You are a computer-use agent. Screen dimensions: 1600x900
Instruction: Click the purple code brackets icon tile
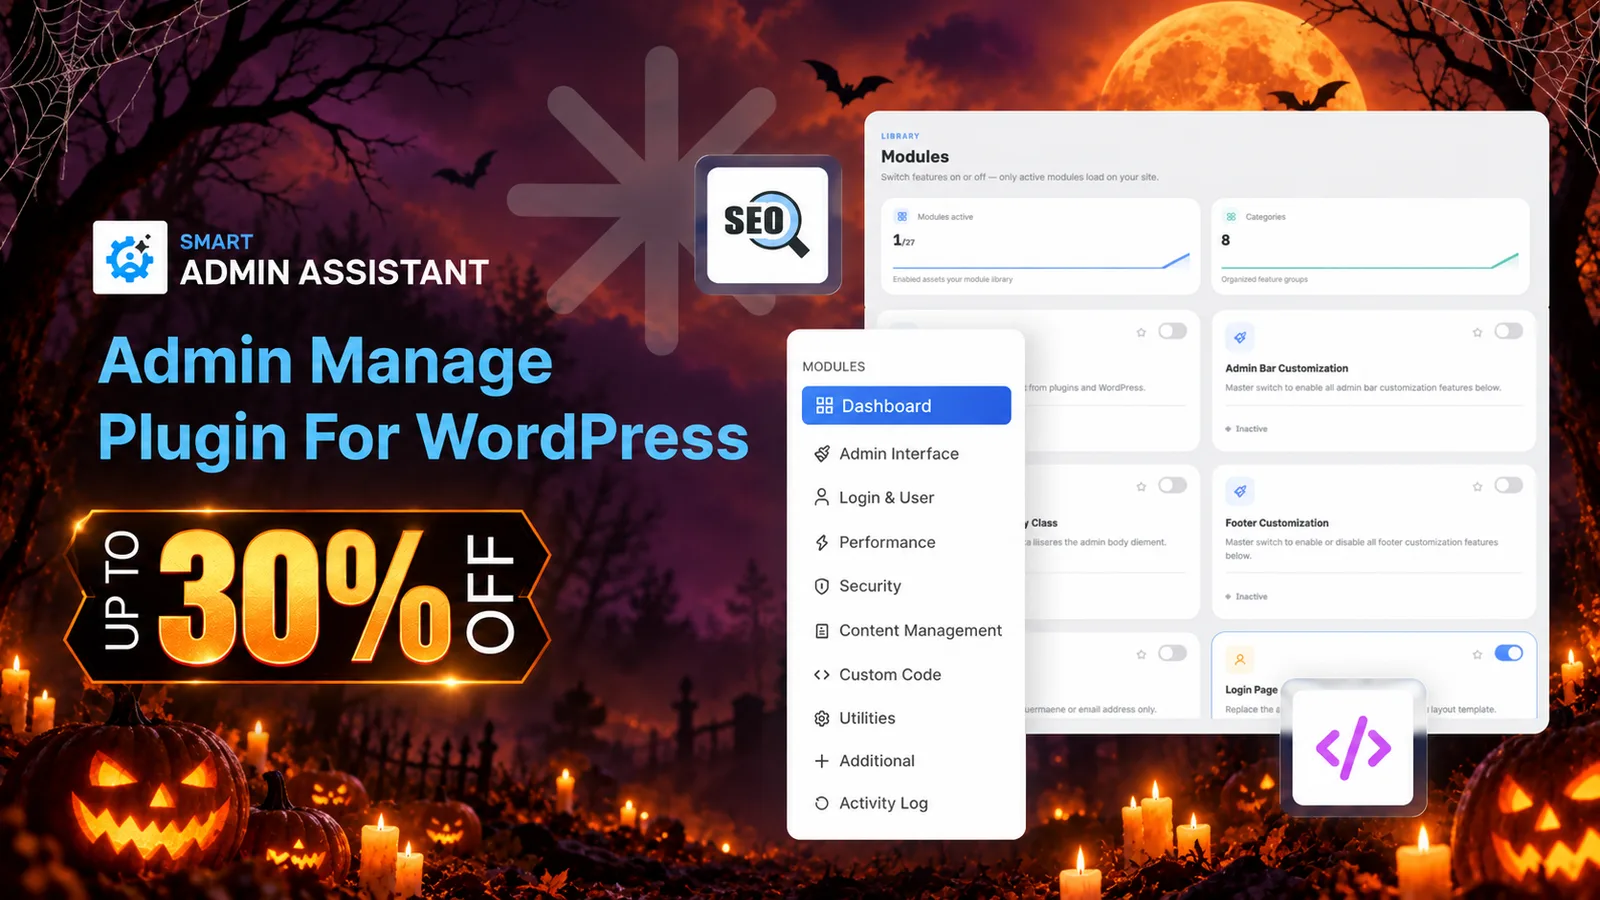(x=1353, y=747)
